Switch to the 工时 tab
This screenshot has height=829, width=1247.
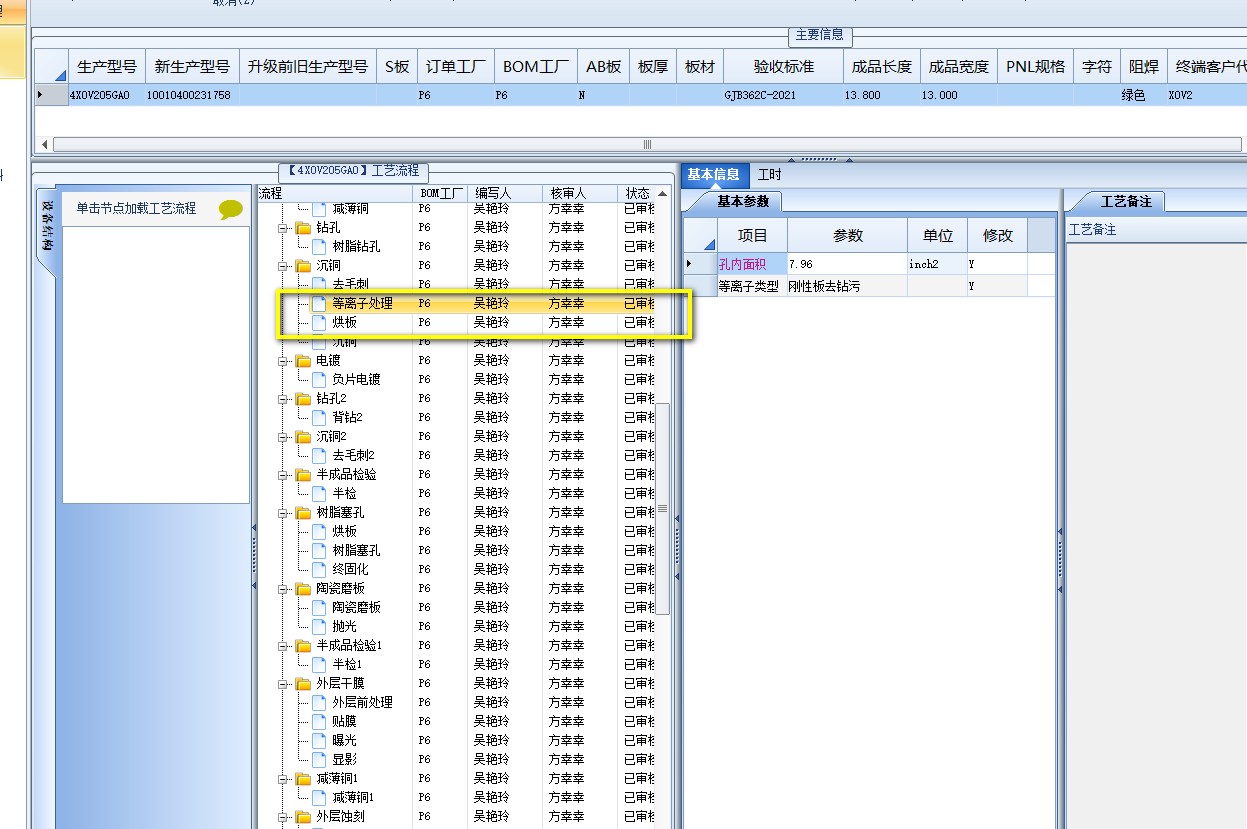point(769,175)
